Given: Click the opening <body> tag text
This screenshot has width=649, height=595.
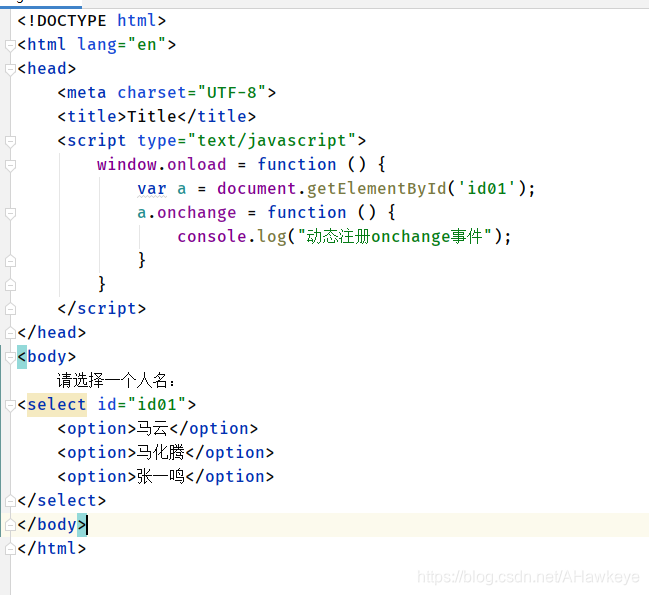Looking at the screenshot, I should pyautogui.click(x=47, y=357).
